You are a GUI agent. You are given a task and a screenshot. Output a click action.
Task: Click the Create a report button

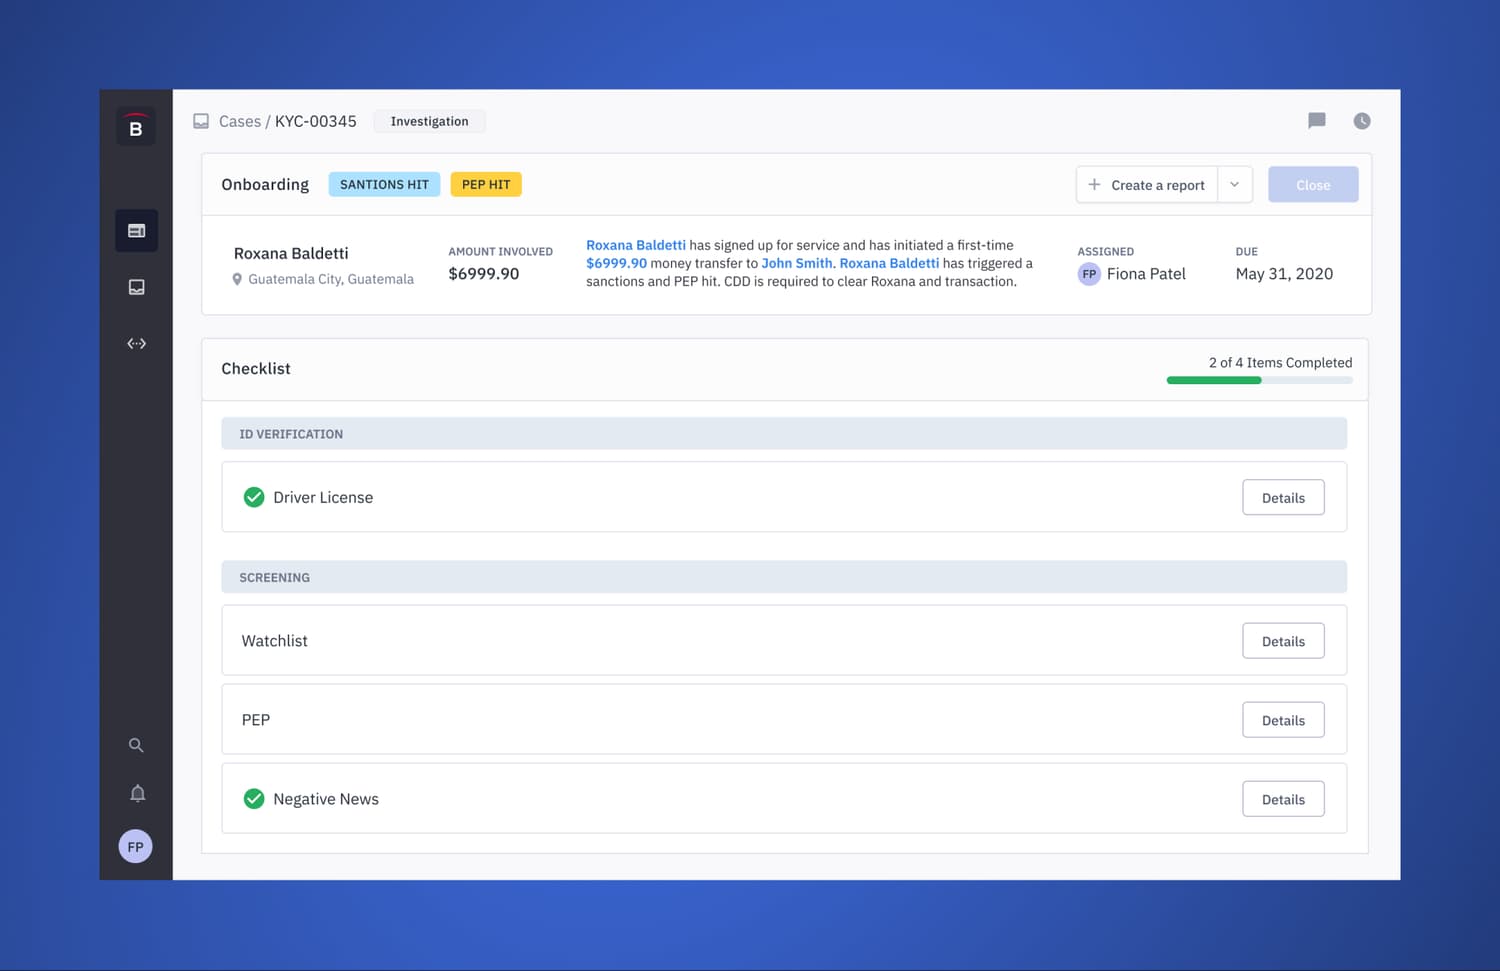1147,185
